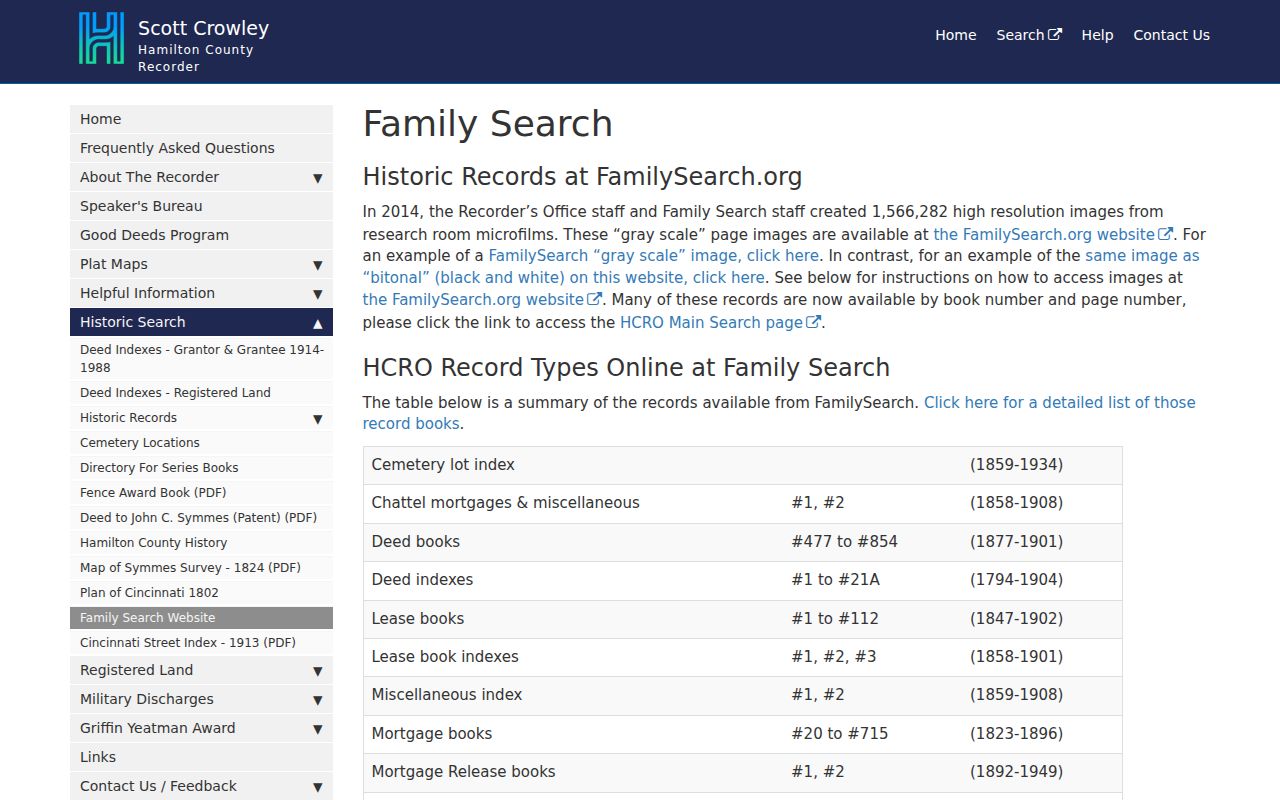
Task: Follow first 'the FamilySearch.org website' link
Action: 1053,234
